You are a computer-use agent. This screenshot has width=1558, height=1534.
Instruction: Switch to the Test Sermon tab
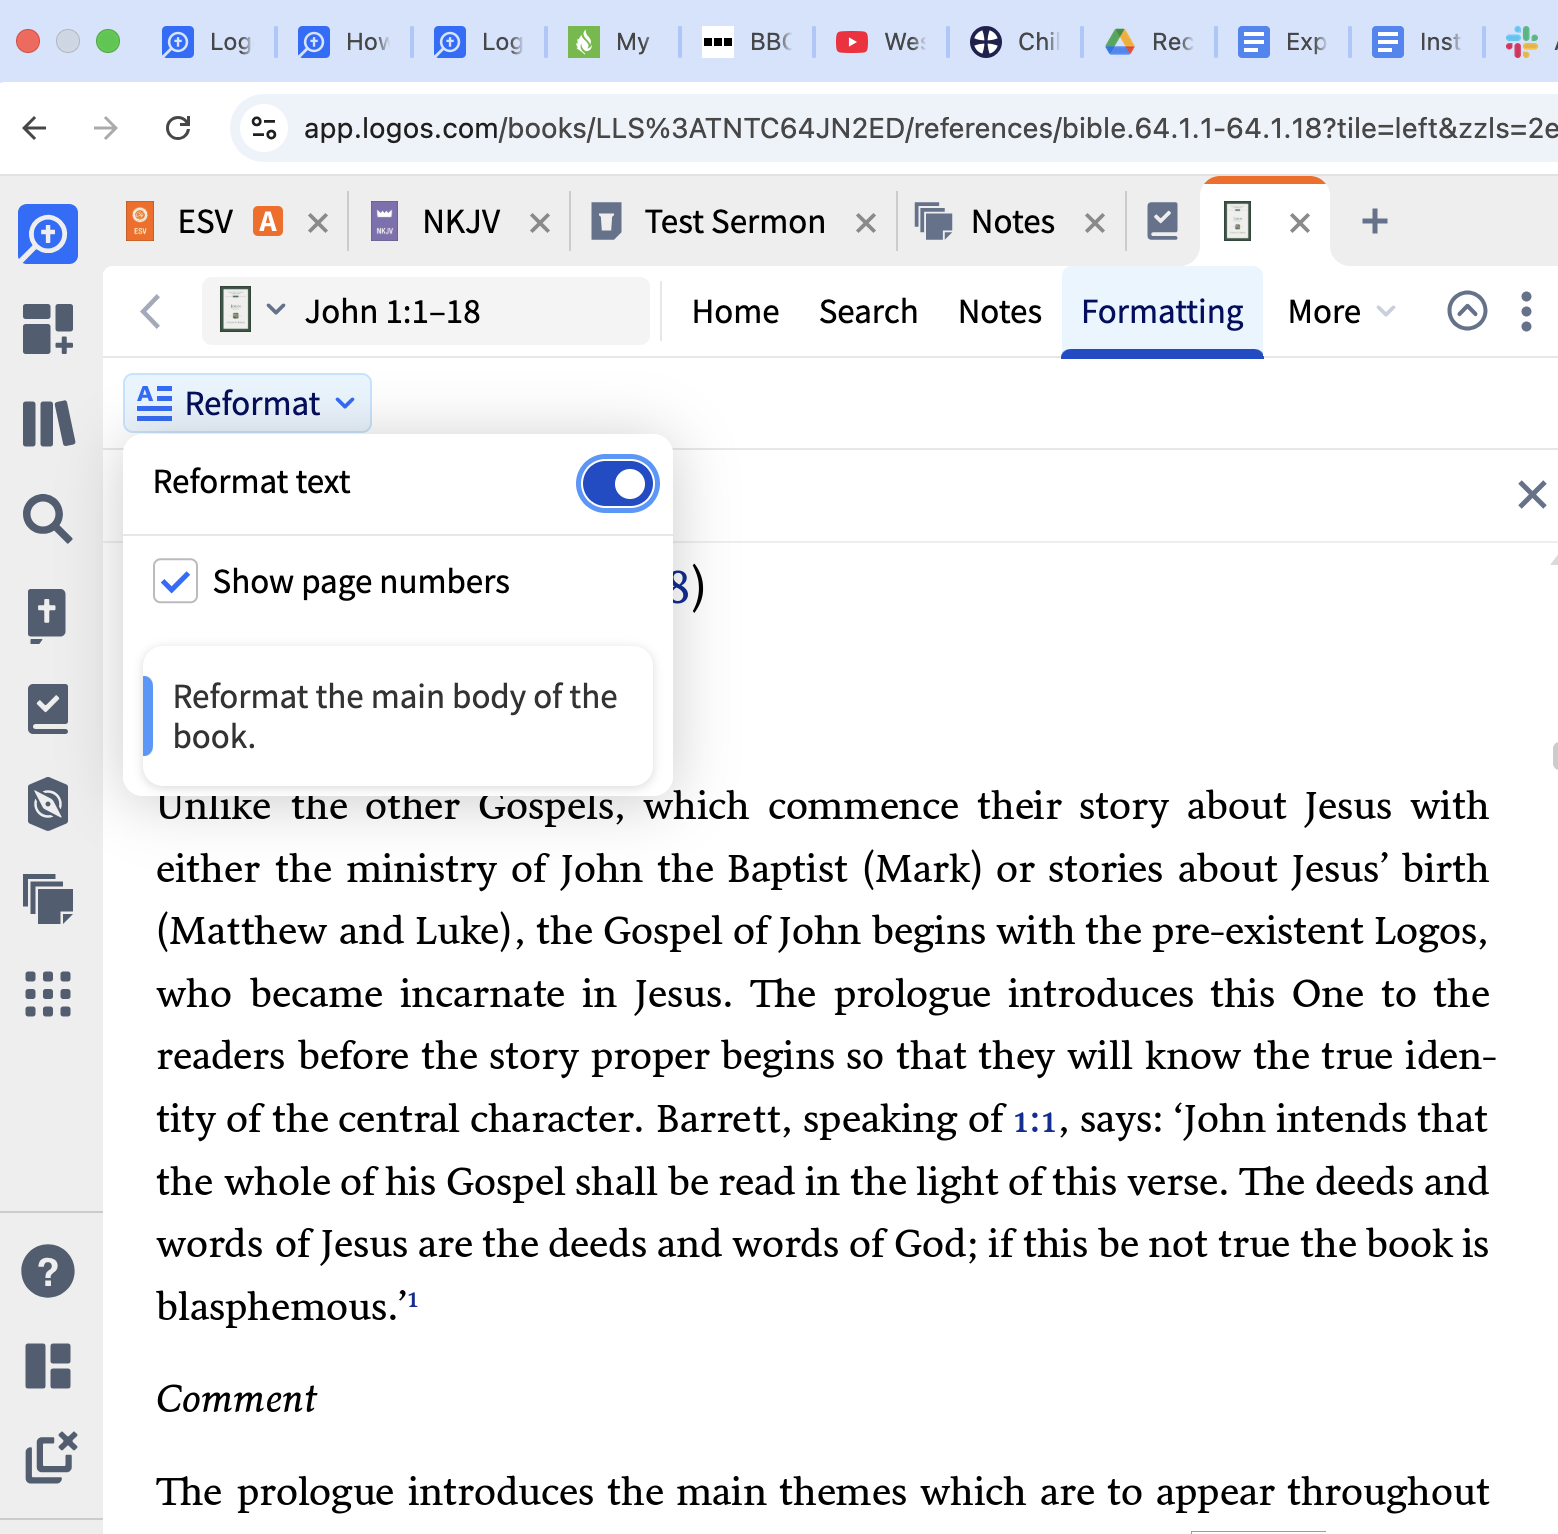709,221
